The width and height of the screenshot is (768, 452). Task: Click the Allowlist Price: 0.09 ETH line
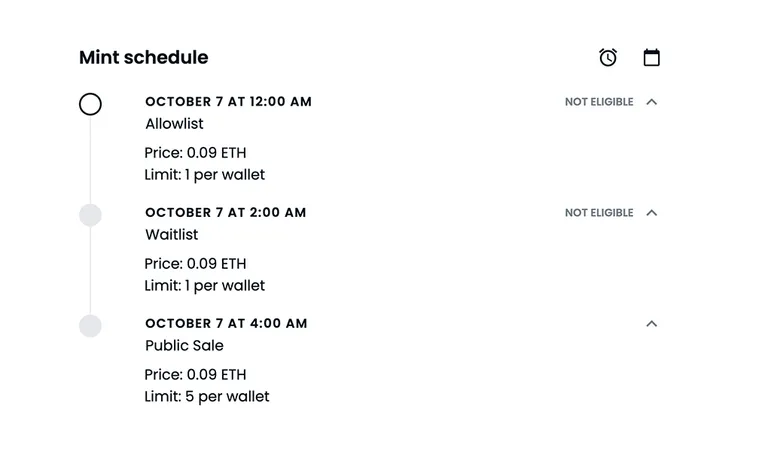195,153
